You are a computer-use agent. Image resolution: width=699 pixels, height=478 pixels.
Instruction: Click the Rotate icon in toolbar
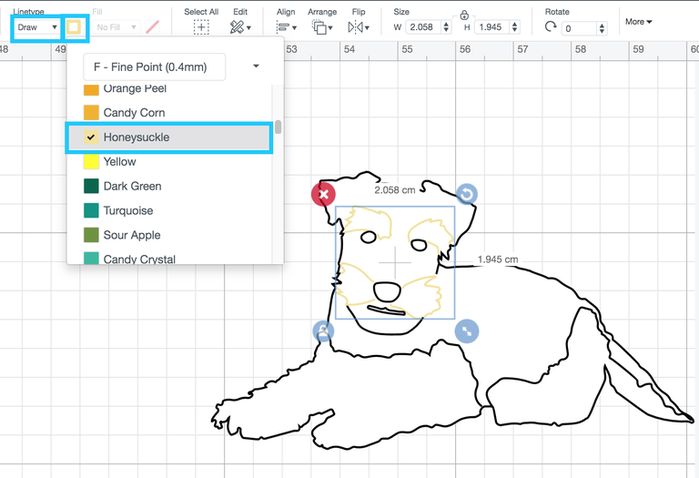pos(551,28)
